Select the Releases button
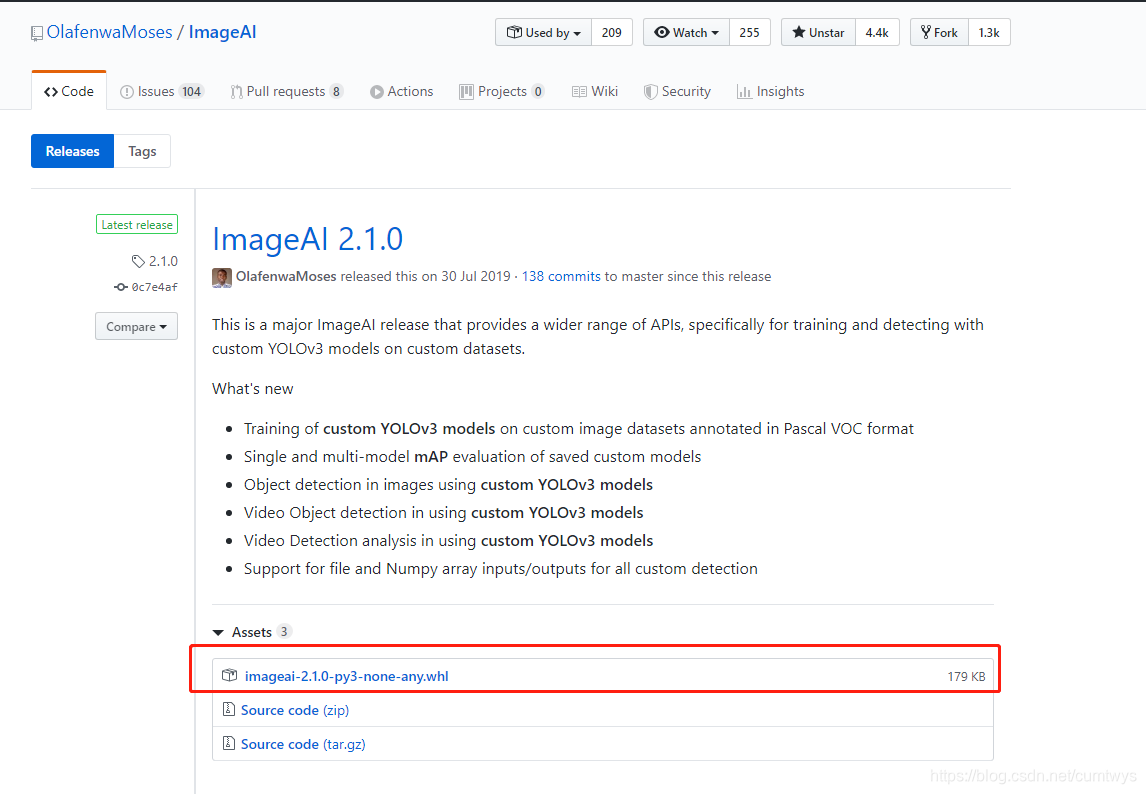The image size is (1146, 794). tap(72, 151)
